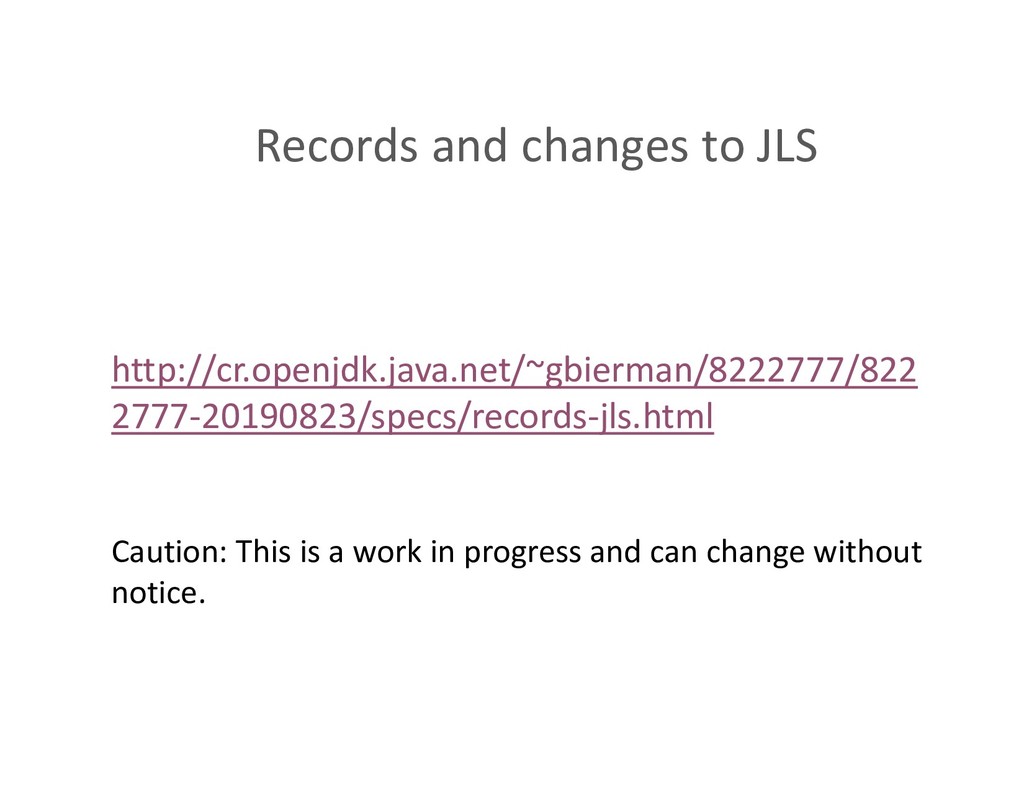Click the word 'Caution:' in the body text

point(168,551)
